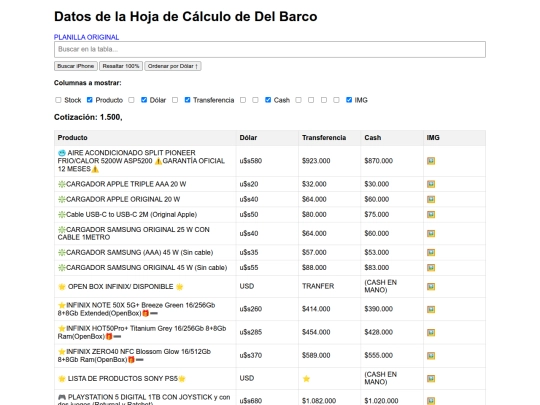Open image icon for CARGADOR SAMSUNG ORIGINAL 25 W
540x405 pixels.
click(x=431, y=233)
